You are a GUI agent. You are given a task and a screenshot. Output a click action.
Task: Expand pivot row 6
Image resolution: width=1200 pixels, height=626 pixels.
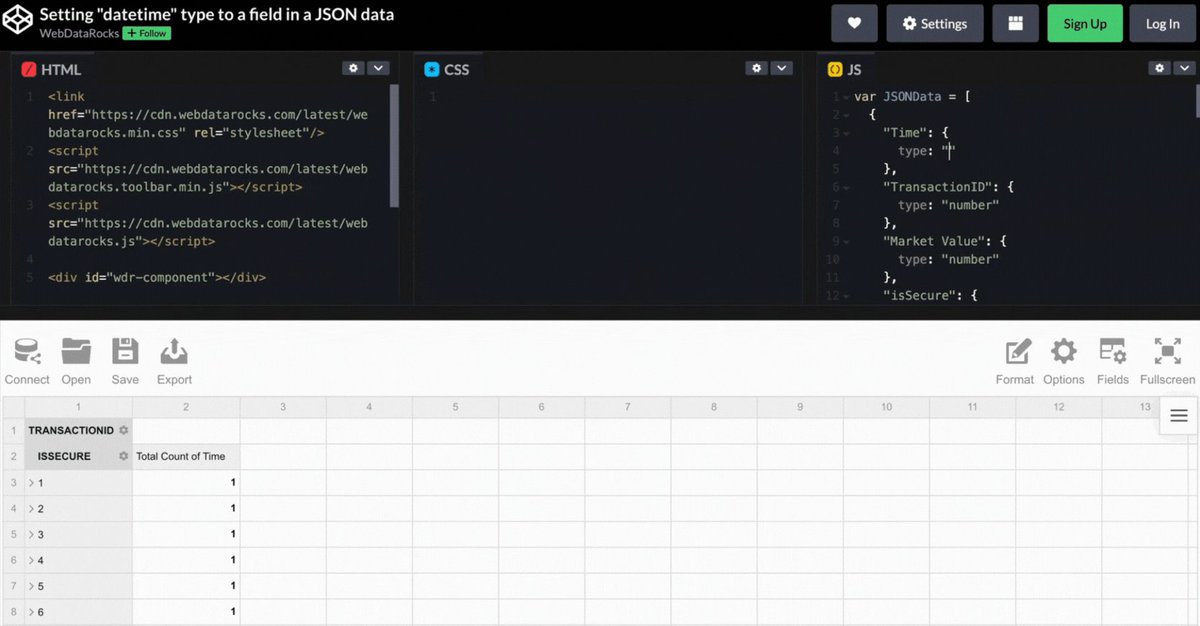click(x=31, y=612)
